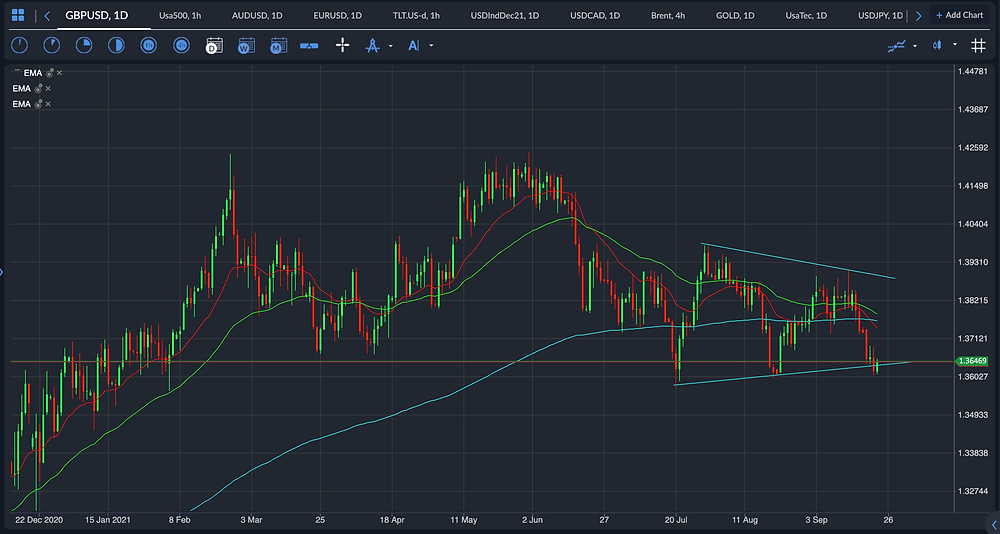Image resolution: width=1000 pixels, height=534 pixels.
Task: Click the 20 Jul date label
Action: 677,518
